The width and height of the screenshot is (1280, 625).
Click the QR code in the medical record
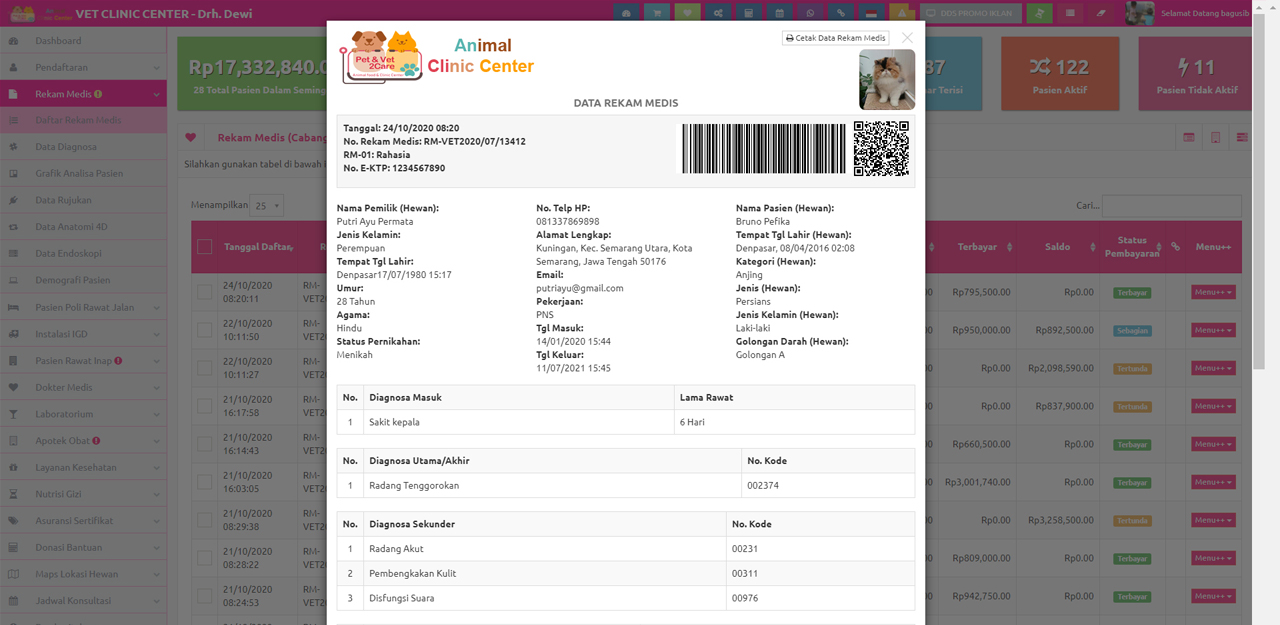click(x=881, y=149)
